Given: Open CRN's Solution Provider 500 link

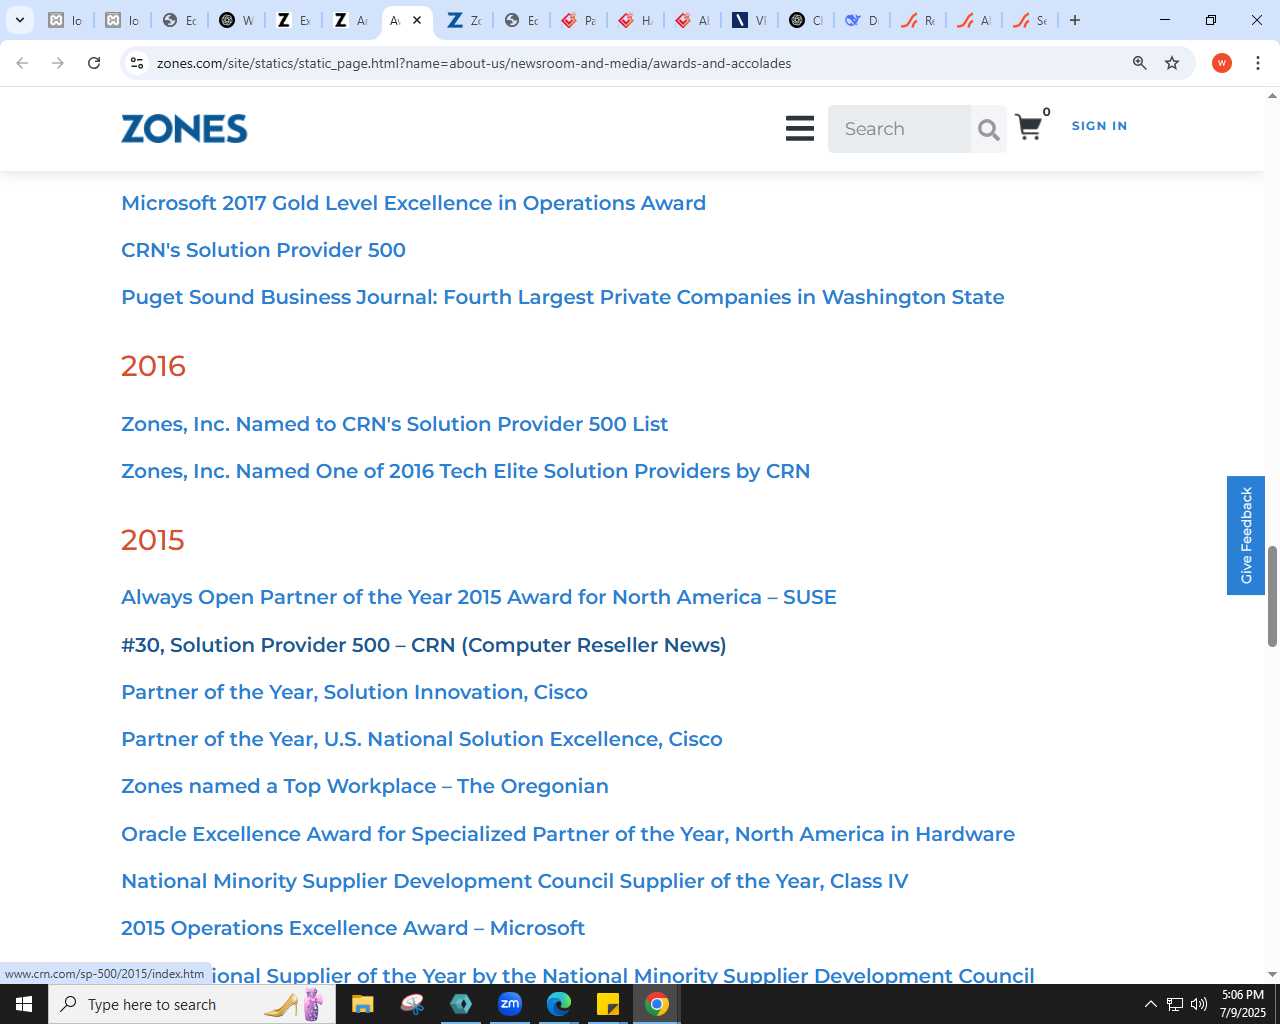Looking at the screenshot, I should (263, 250).
